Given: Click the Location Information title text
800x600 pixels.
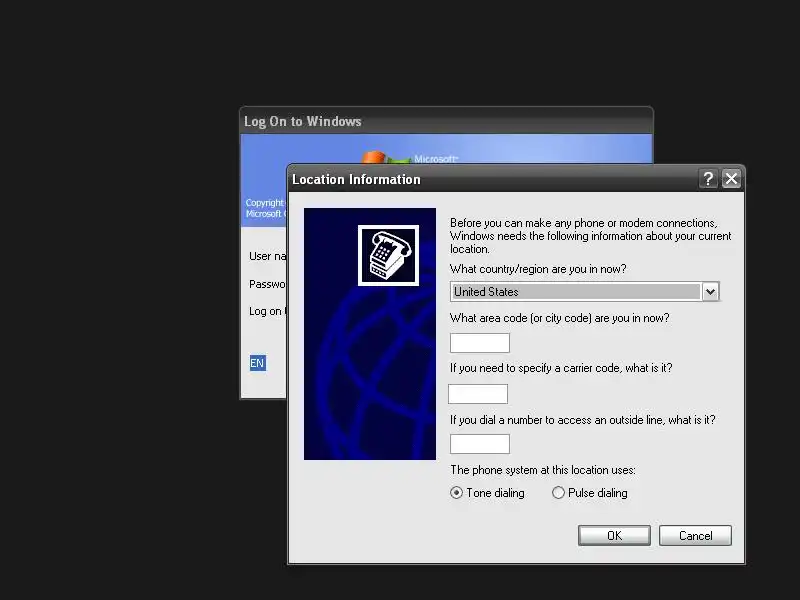Looking at the screenshot, I should [x=356, y=180].
